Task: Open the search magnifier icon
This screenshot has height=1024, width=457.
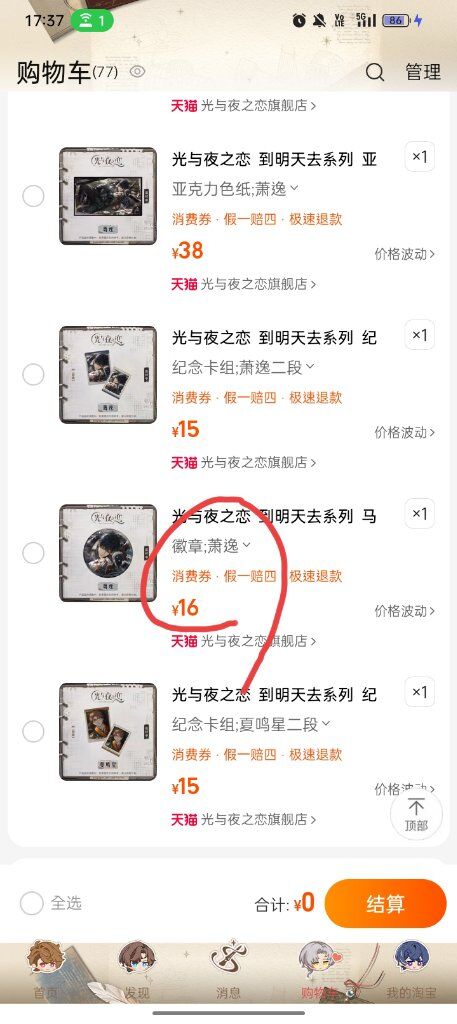Action: (x=375, y=72)
